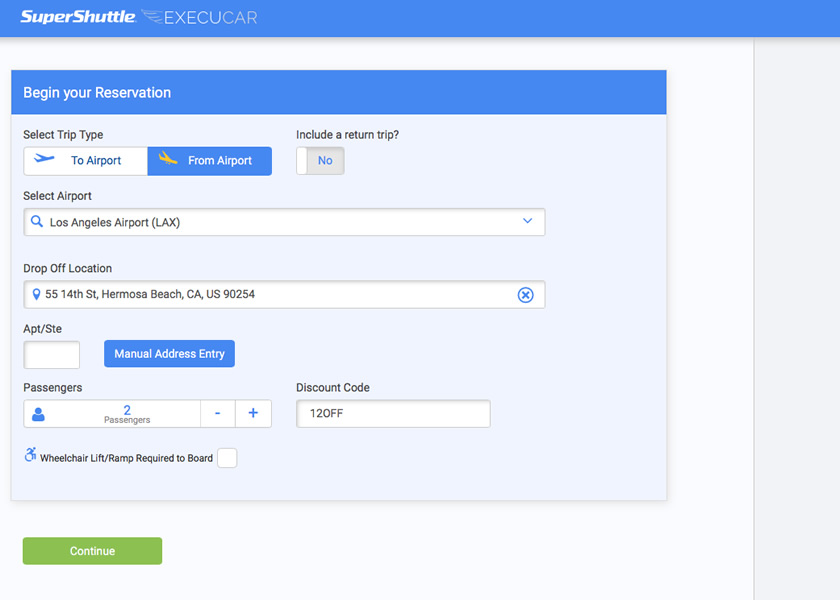Image resolution: width=840 pixels, height=600 pixels.
Task: Click the airport search magnifier icon
Action: pyautogui.click(x=36, y=221)
